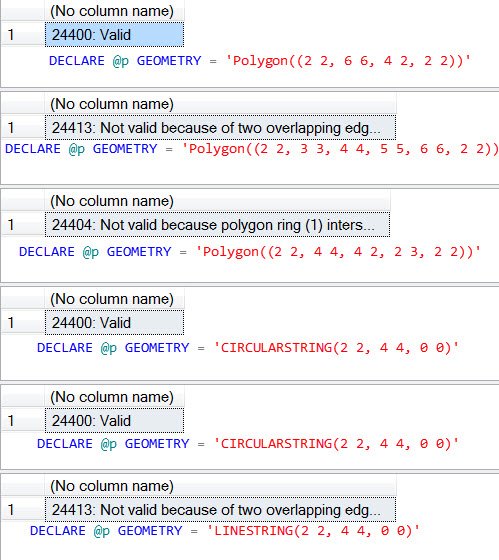Click the first CIRCULARSTRING(2 2, 4 4, 0 0) literal
This screenshot has width=499, height=560.
(336, 348)
